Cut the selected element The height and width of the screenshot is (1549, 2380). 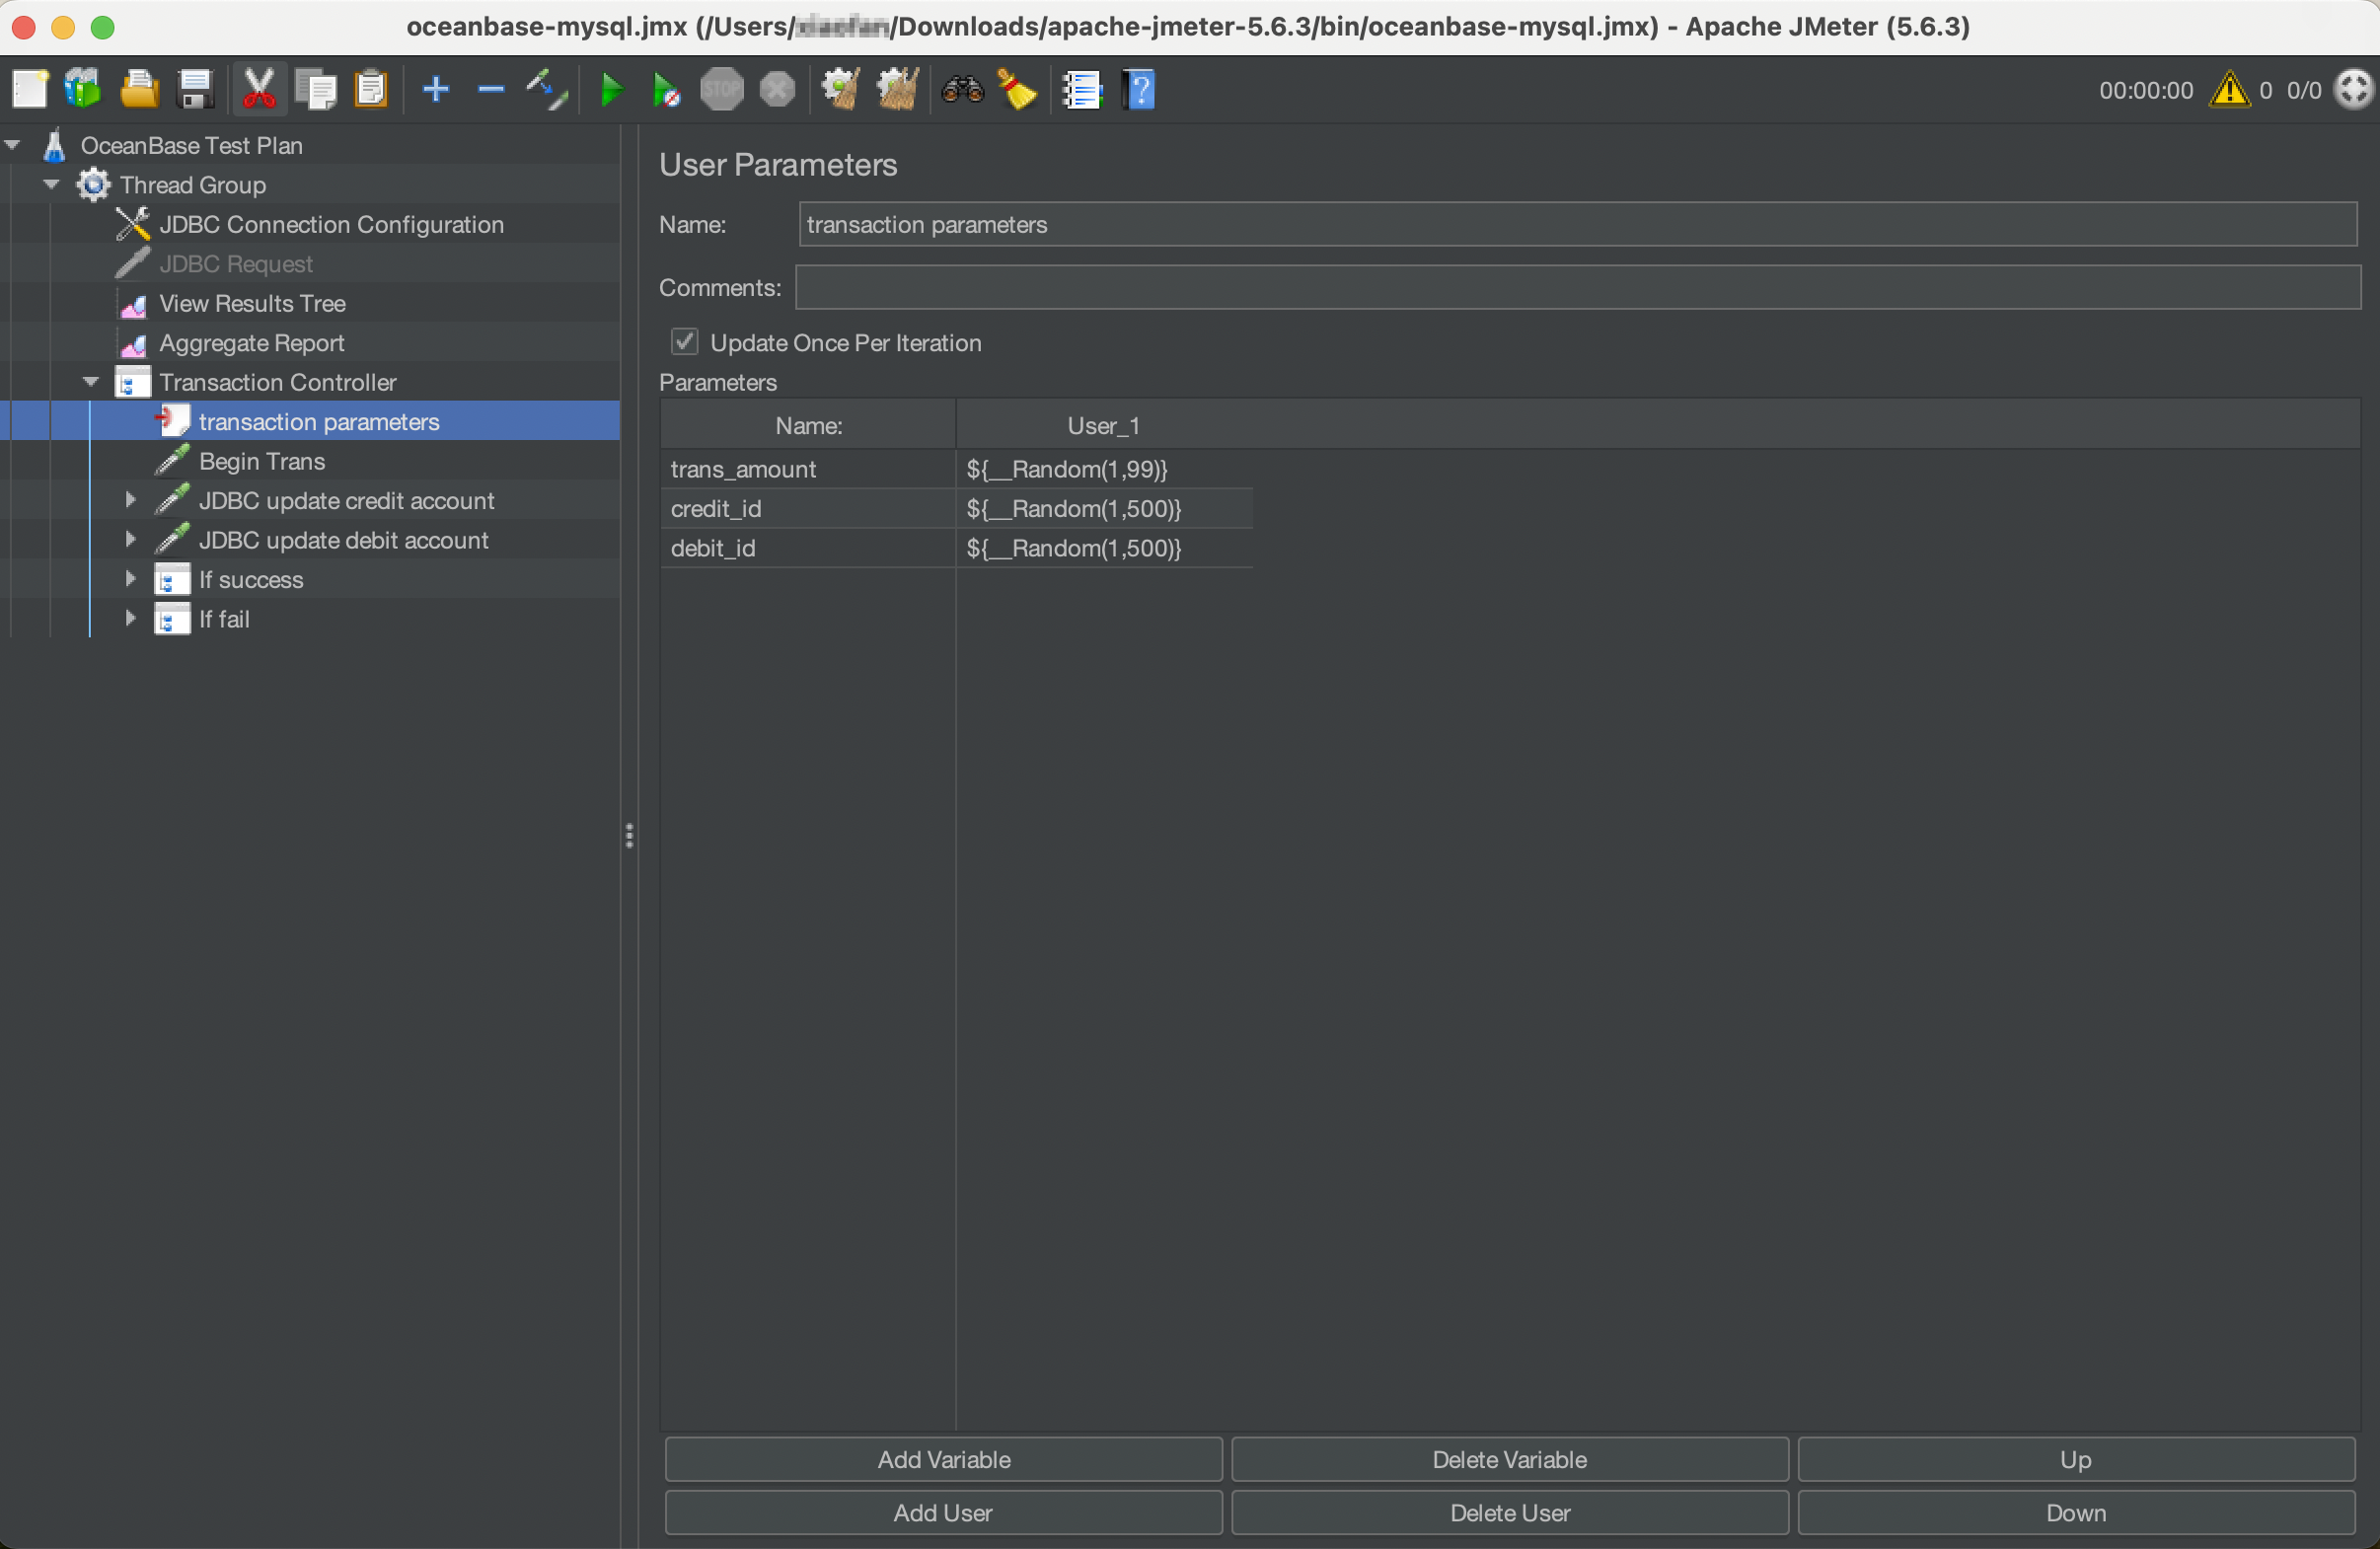(259, 89)
